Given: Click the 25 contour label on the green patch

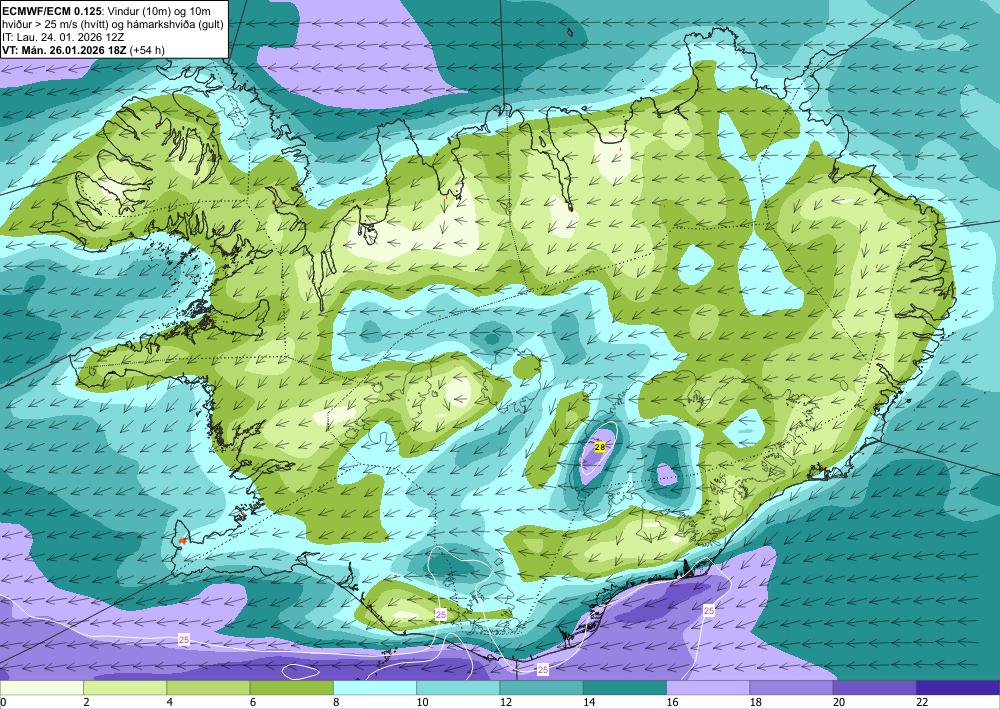Looking at the screenshot, I should (441, 615).
